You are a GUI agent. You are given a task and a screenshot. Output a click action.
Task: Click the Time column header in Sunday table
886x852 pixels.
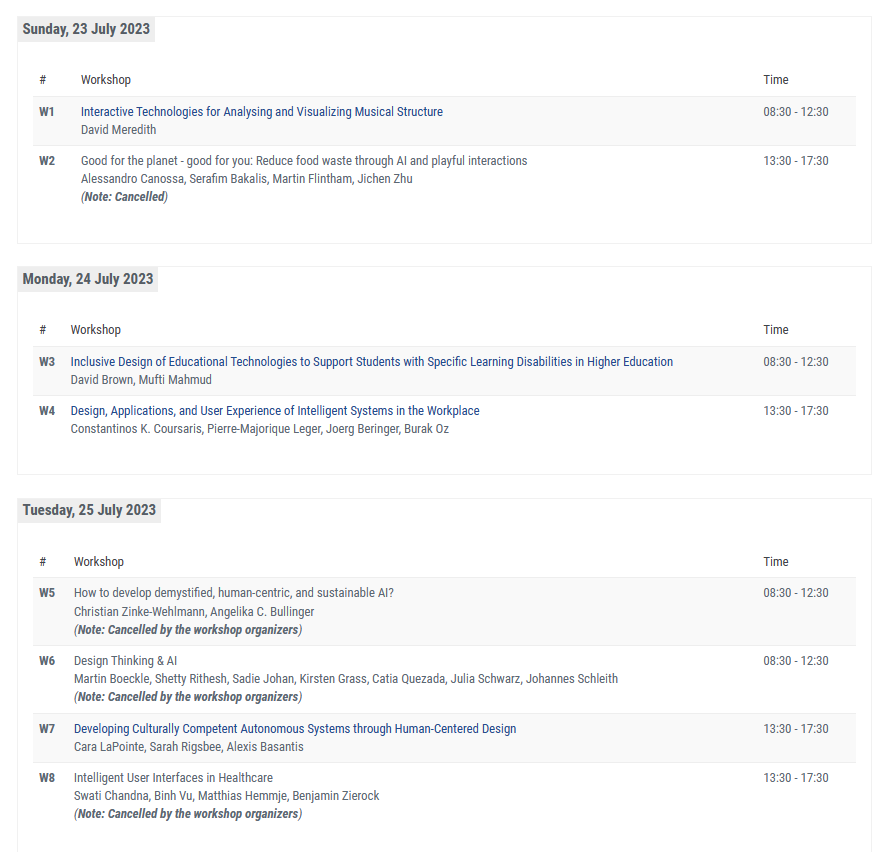[776, 80]
